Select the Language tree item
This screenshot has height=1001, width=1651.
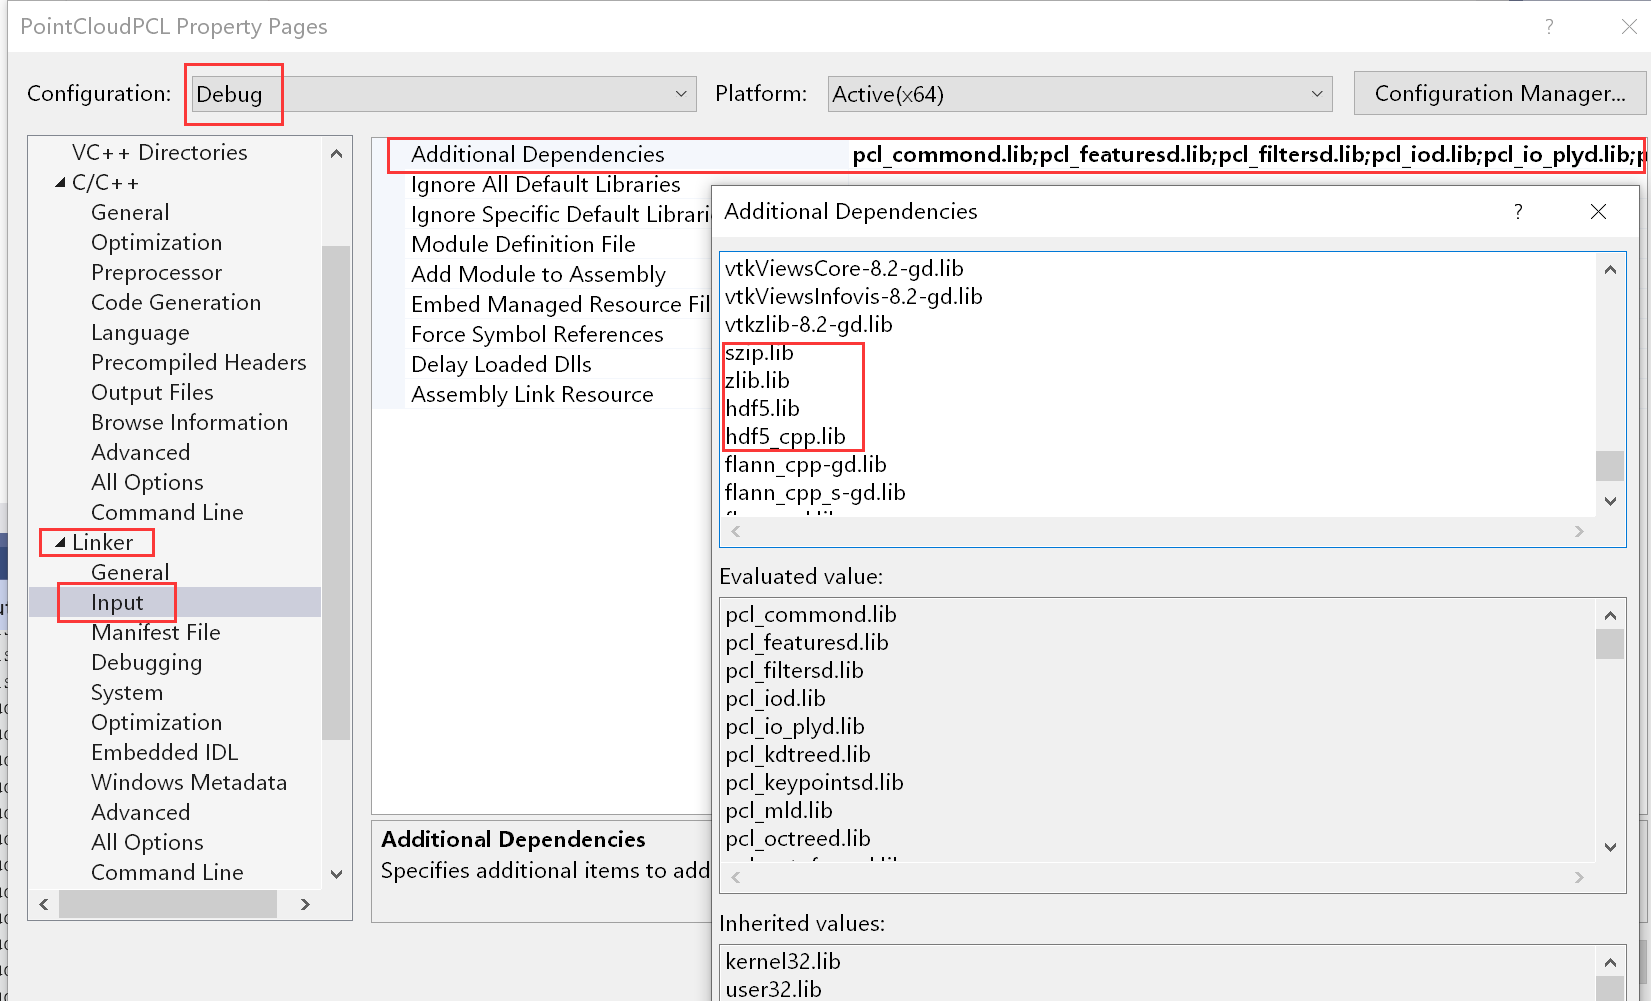pos(140,332)
